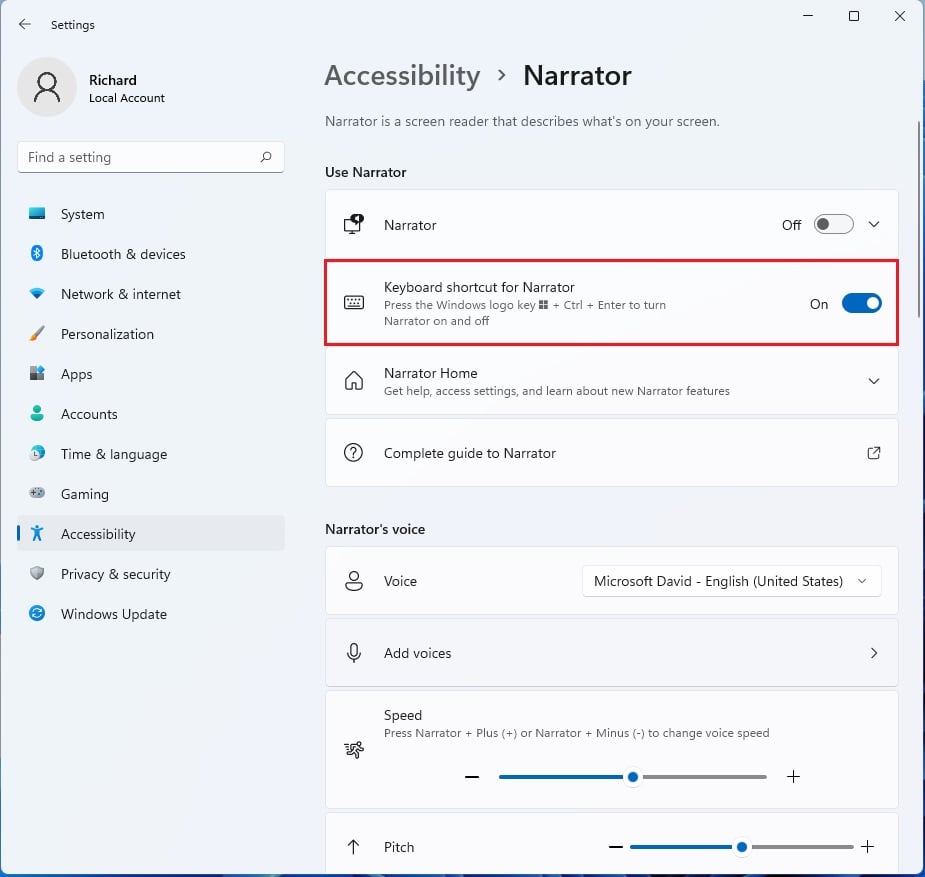Click the Narrator Home house icon
Image resolution: width=925 pixels, height=877 pixels.
pos(354,381)
